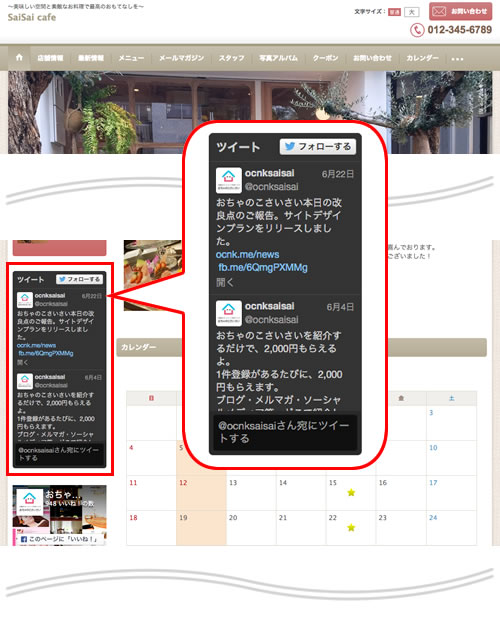Click the pink お問い合わせ envelope button
Viewport: 500px width, 632px height.
(460, 11)
